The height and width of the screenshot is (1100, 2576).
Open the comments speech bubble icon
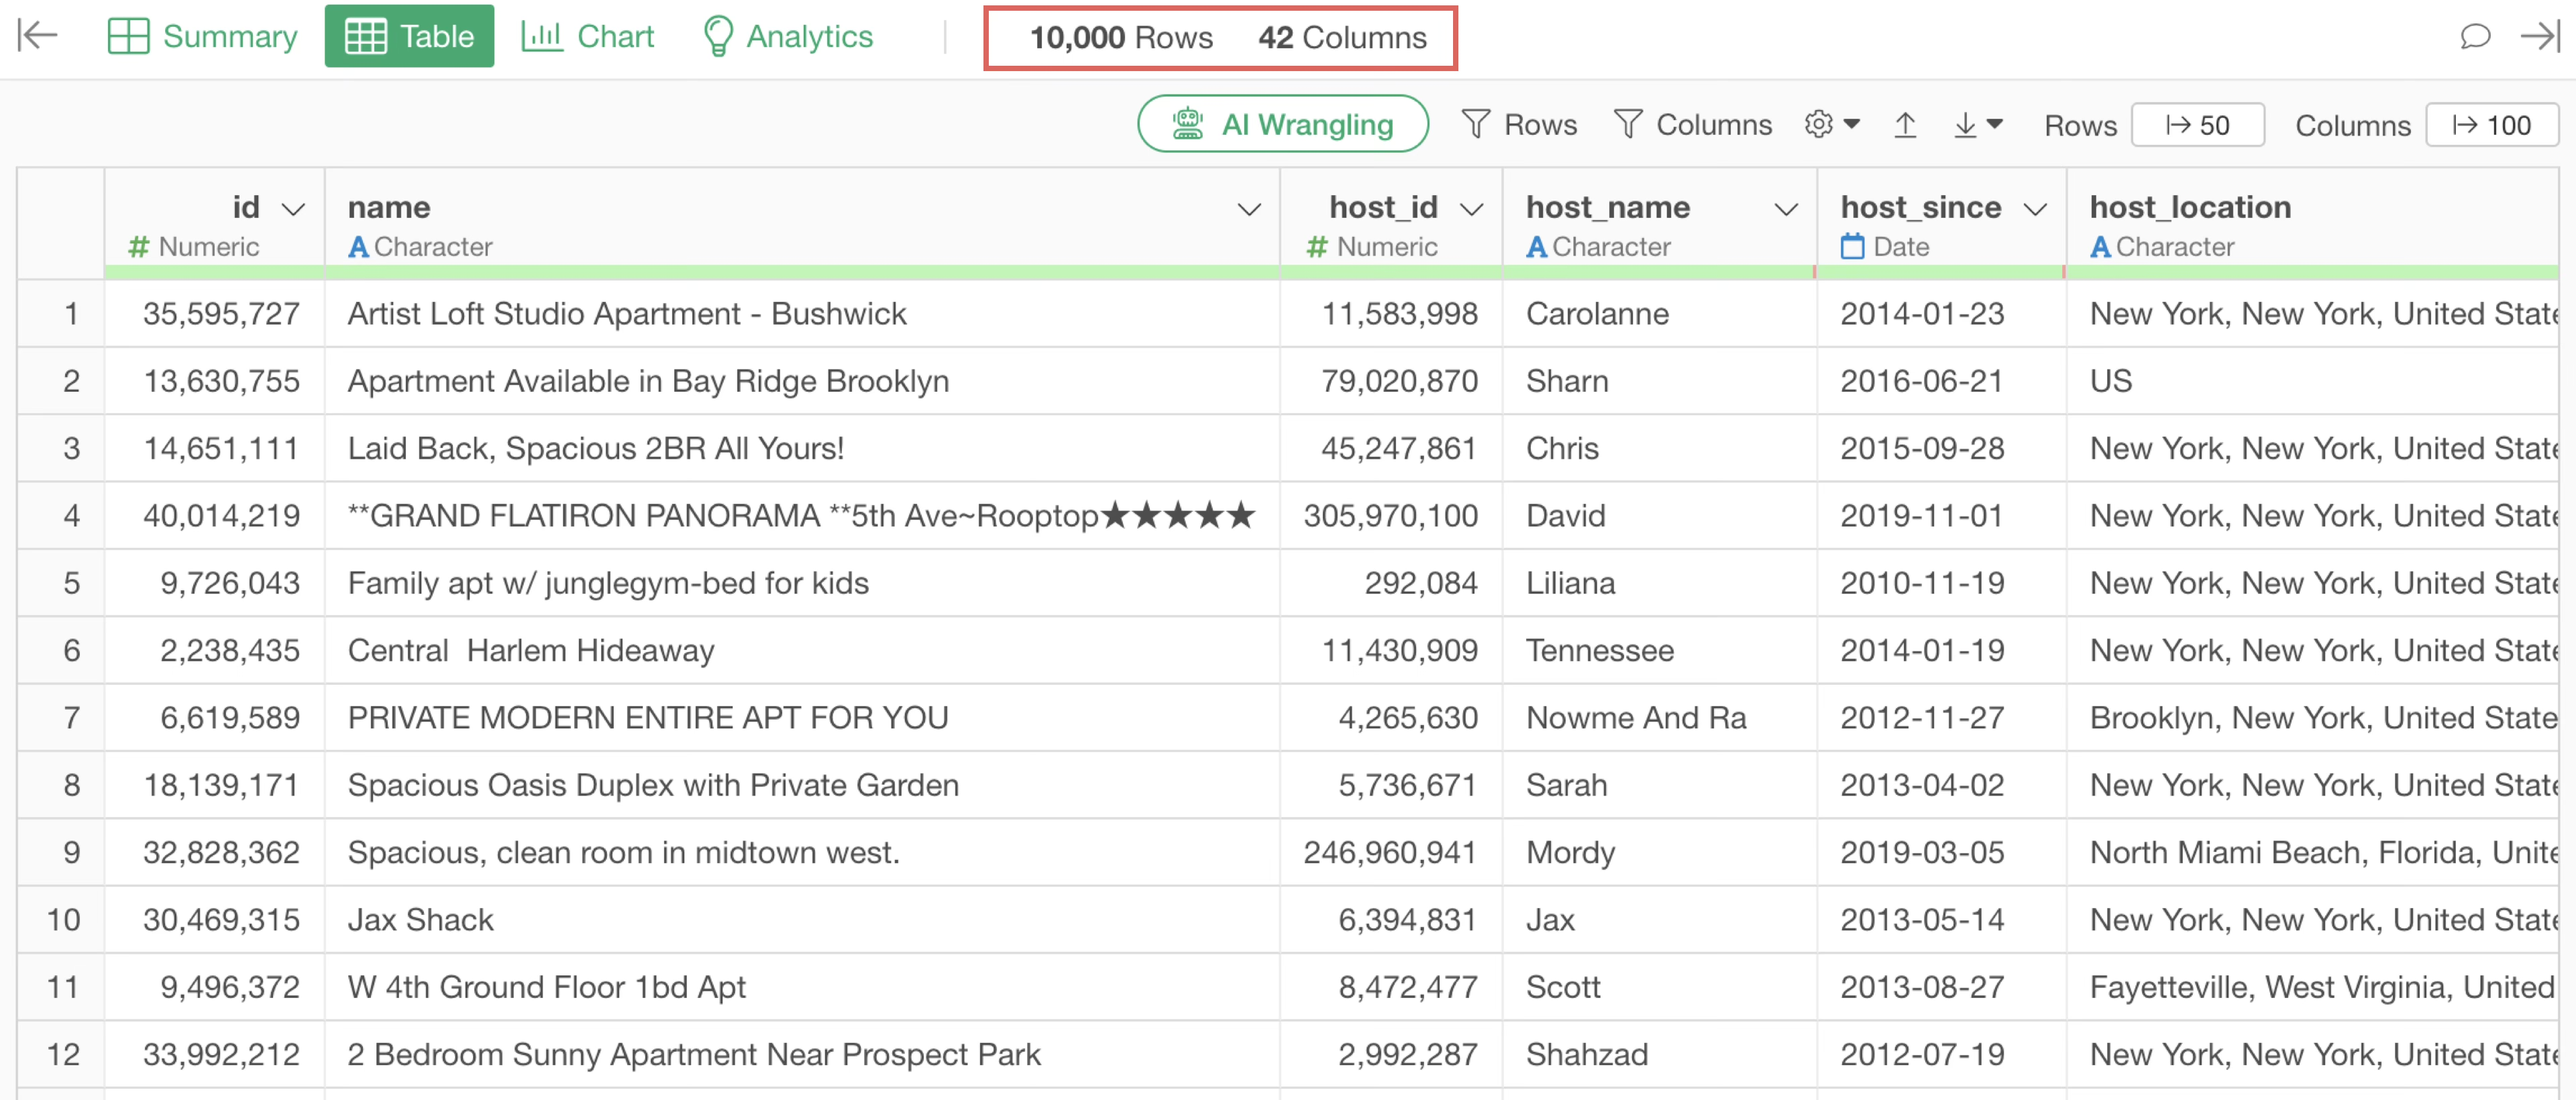pos(2475,36)
